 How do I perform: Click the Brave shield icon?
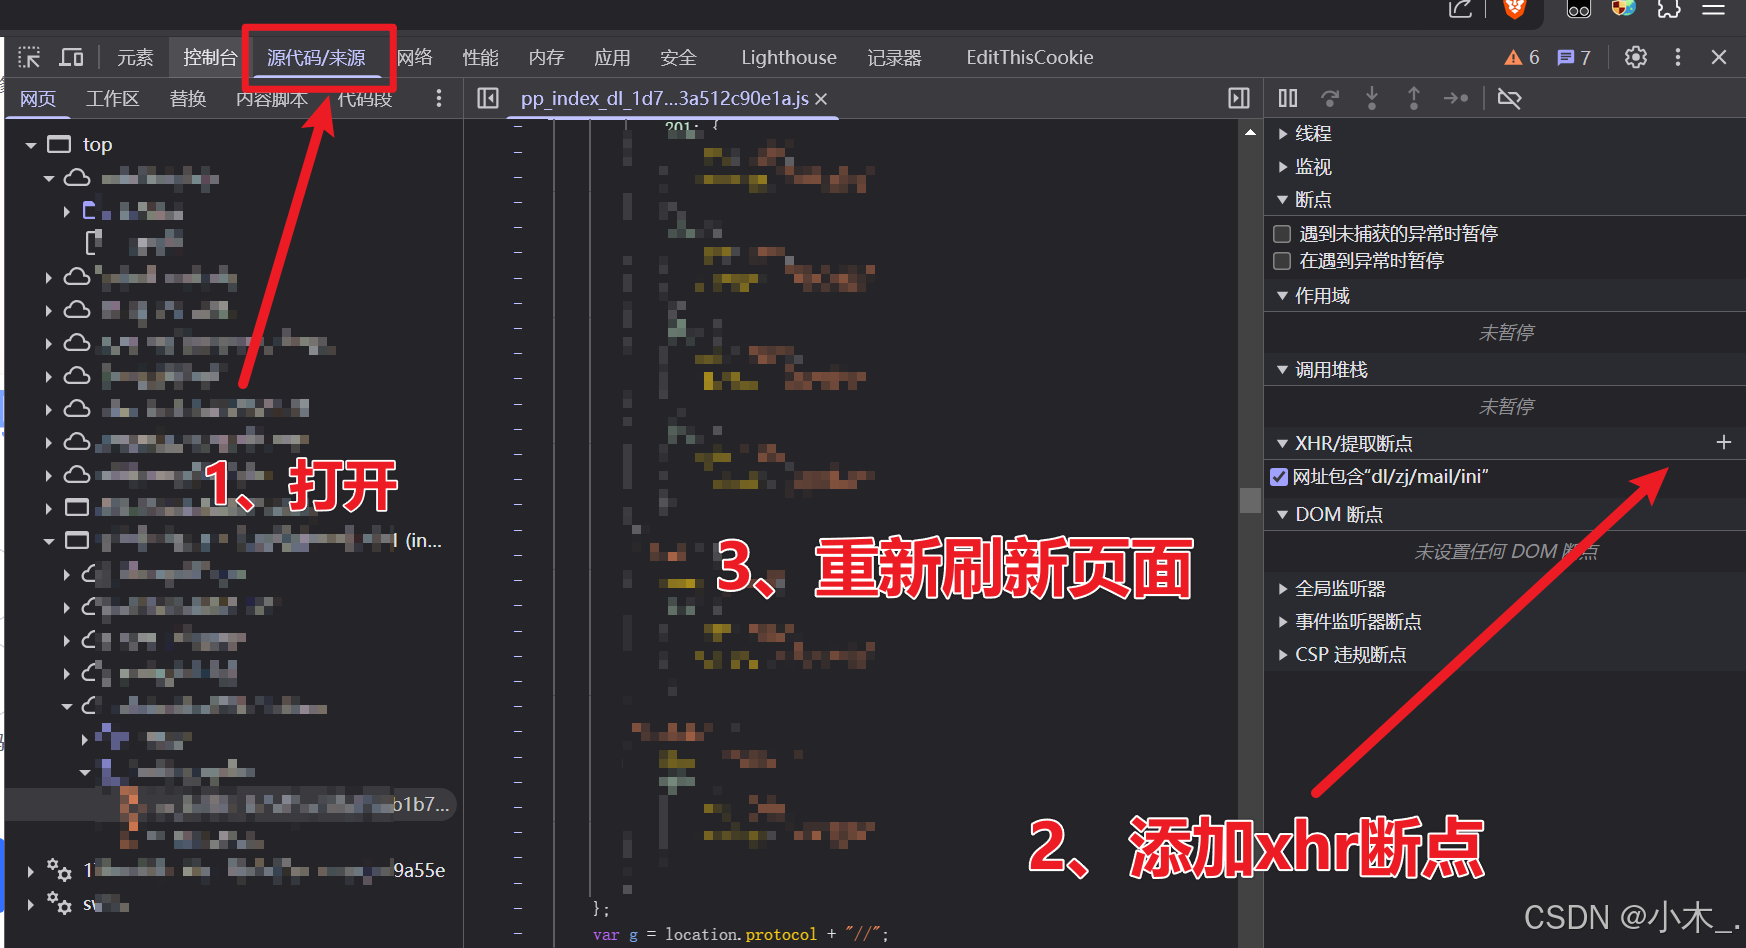(x=1516, y=9)
